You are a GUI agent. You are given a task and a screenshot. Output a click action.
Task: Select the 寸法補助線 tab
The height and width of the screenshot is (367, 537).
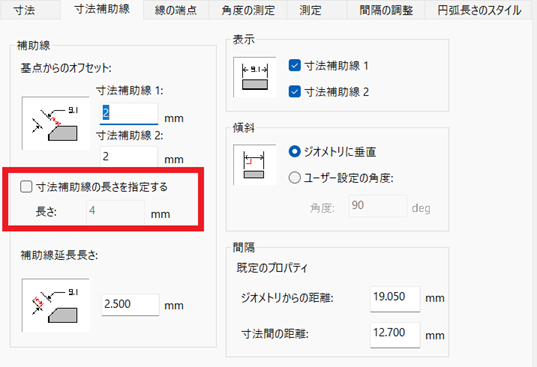102,10
